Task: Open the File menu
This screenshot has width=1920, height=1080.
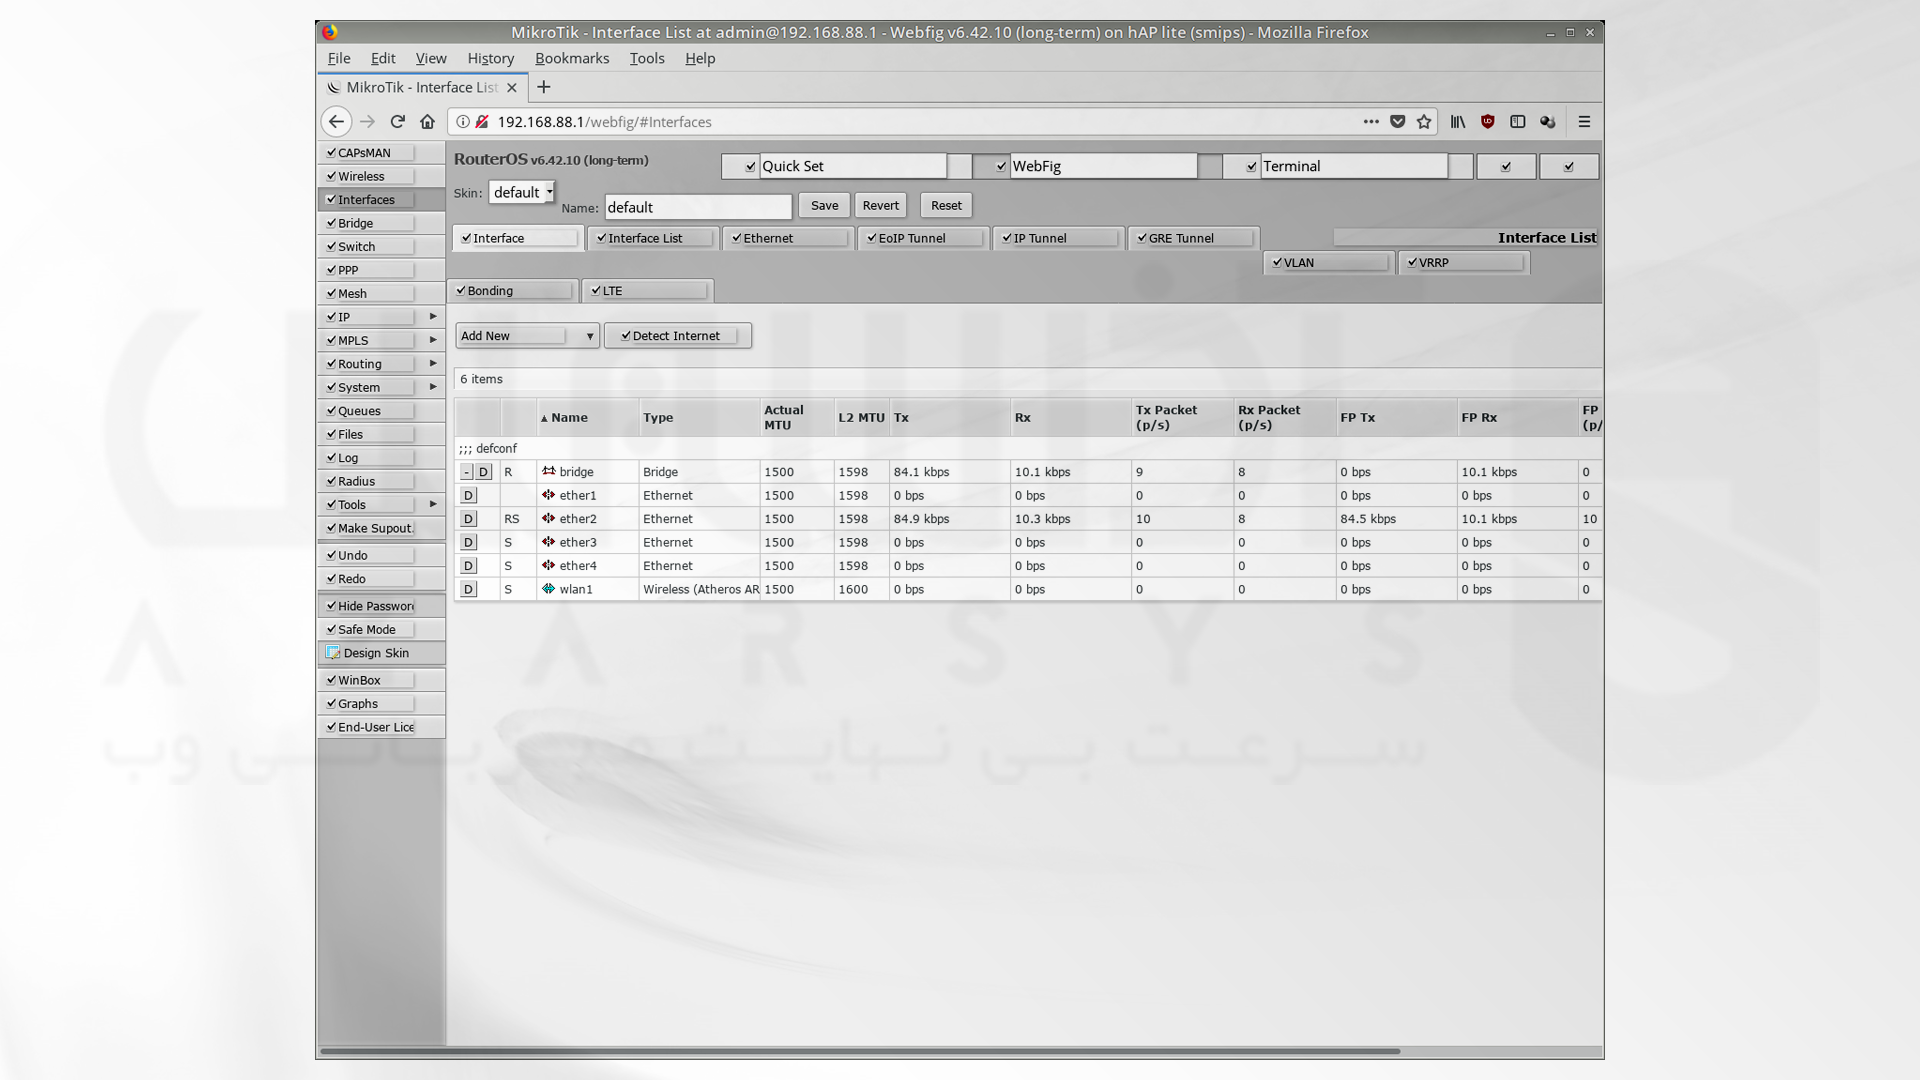Action: [x=339, y=58]
